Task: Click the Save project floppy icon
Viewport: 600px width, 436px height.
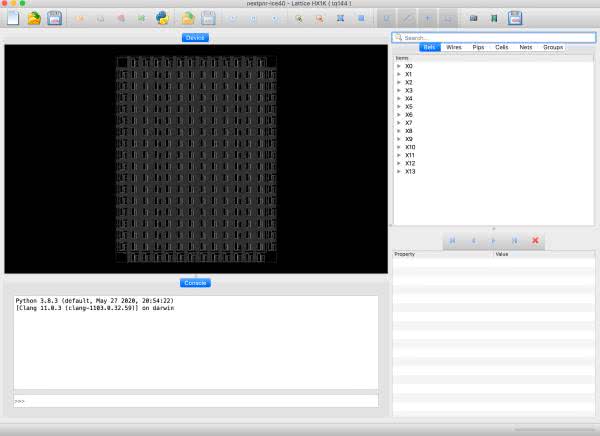Action: pyautogui.click(x=55, y=18)
